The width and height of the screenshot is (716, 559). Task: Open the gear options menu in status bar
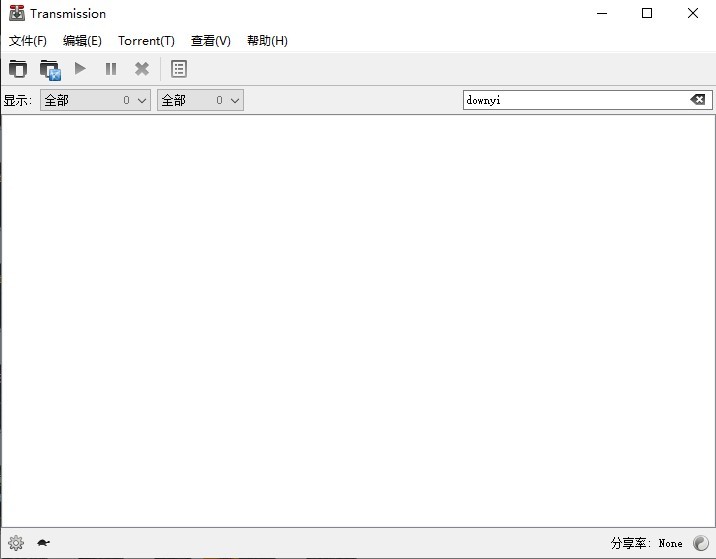click(16, 543)
